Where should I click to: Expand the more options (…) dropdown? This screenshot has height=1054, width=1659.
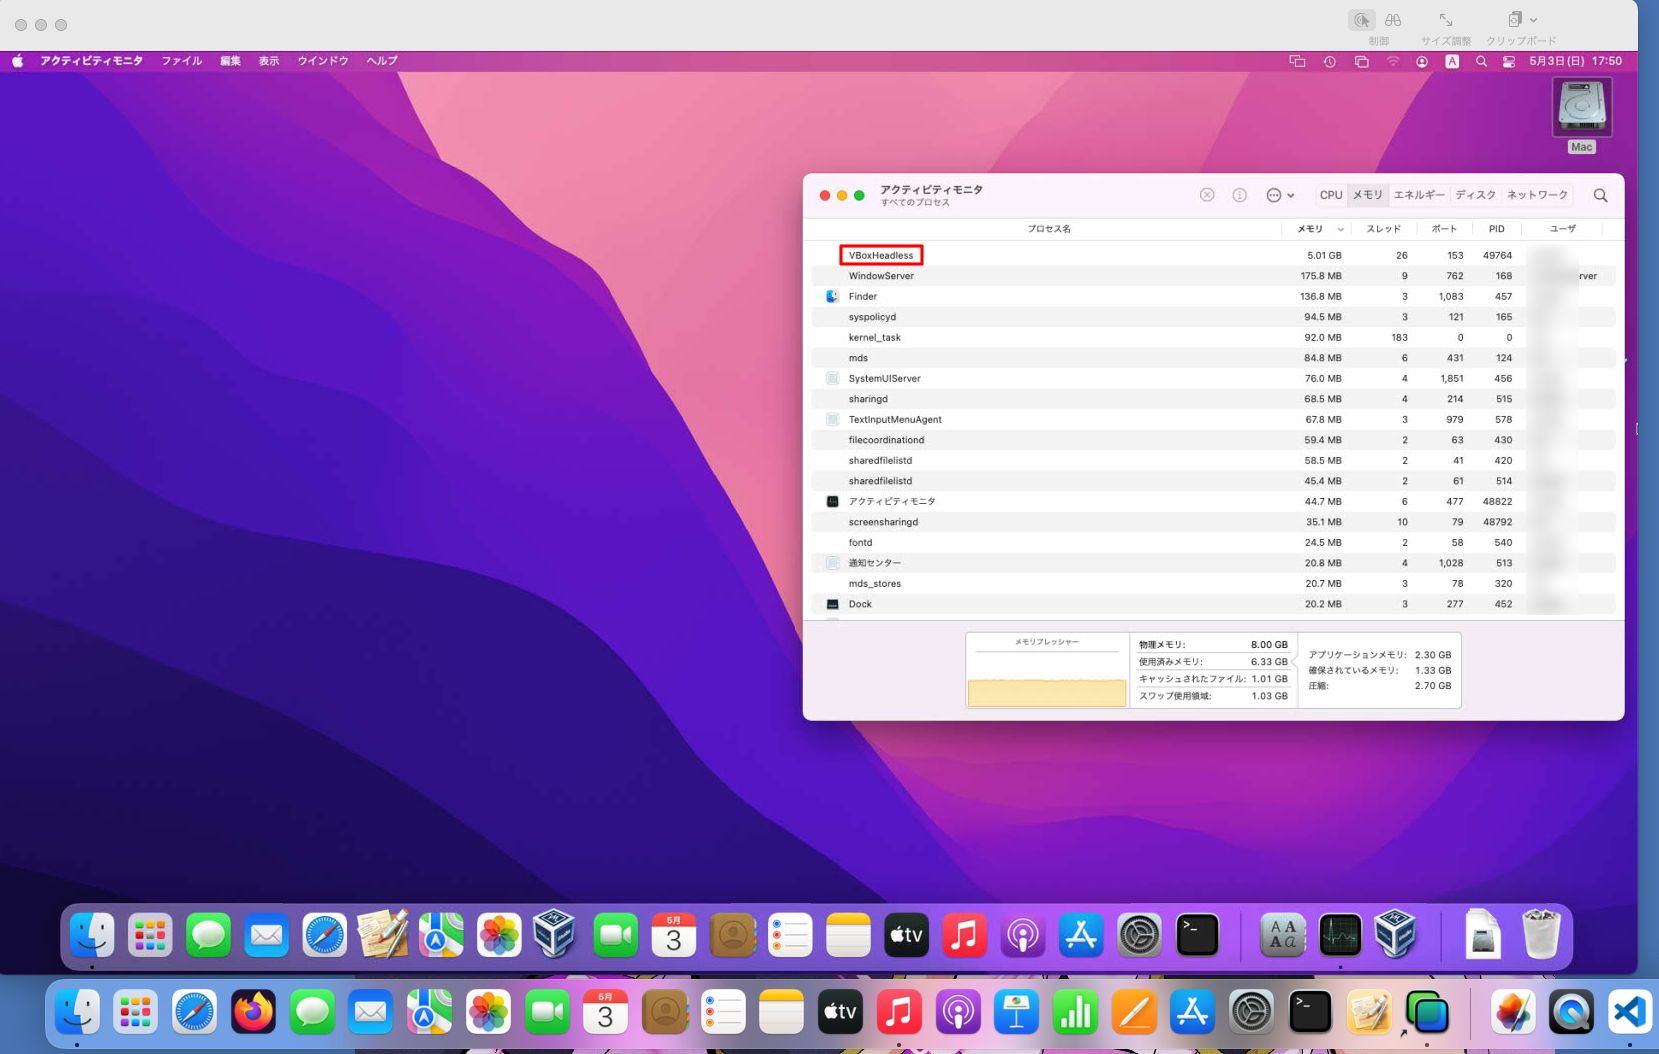(1280, 195)
